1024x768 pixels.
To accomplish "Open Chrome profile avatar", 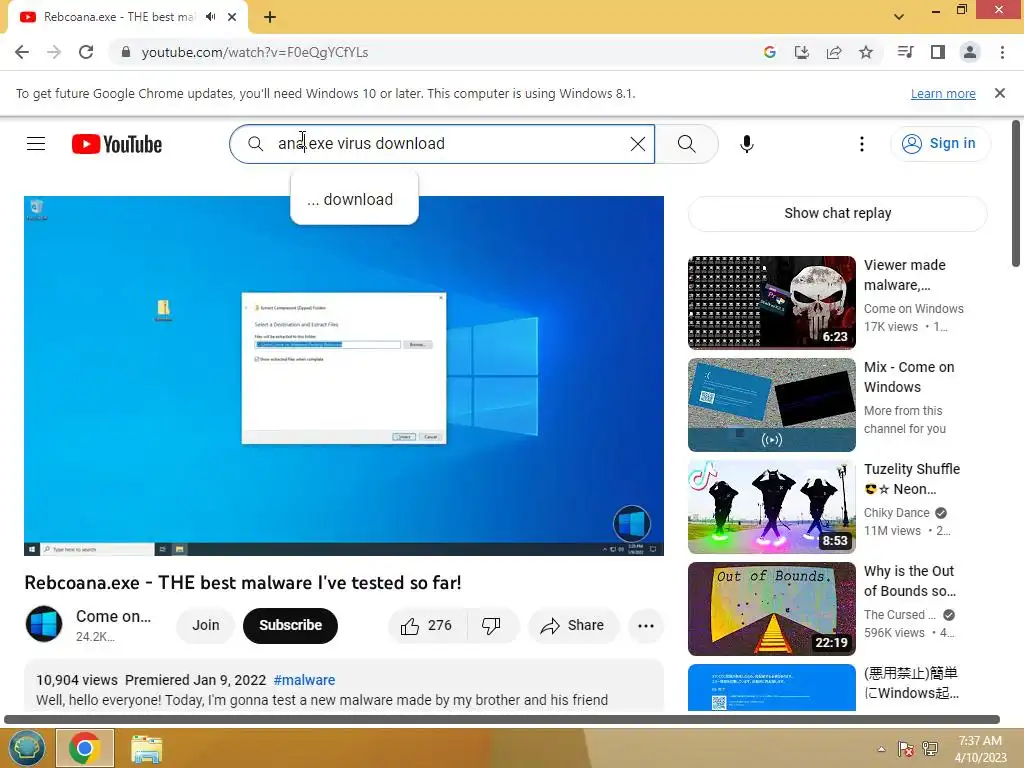I will (x=970, y=52).
